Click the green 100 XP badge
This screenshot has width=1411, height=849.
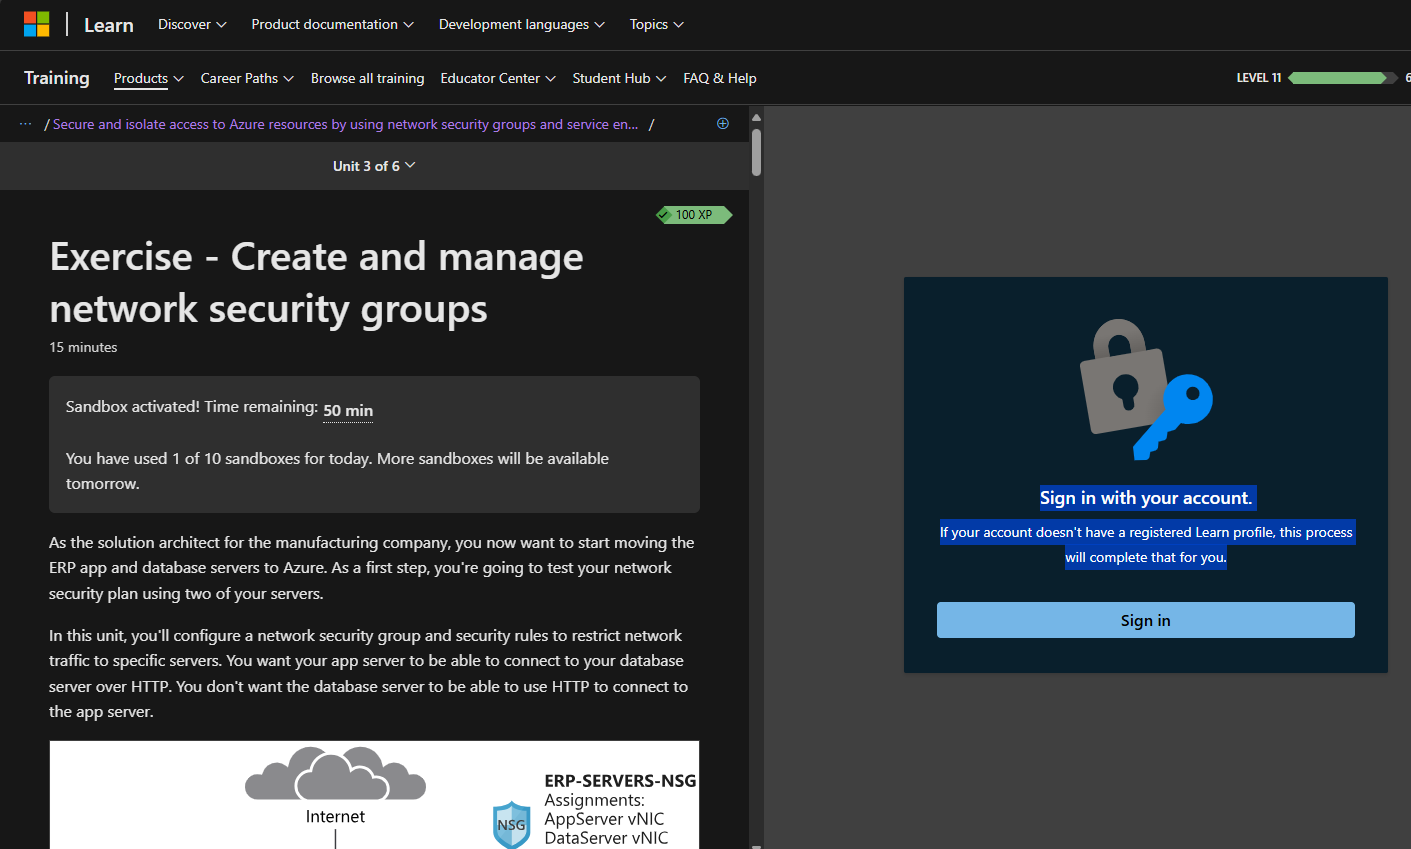point(693,214)
